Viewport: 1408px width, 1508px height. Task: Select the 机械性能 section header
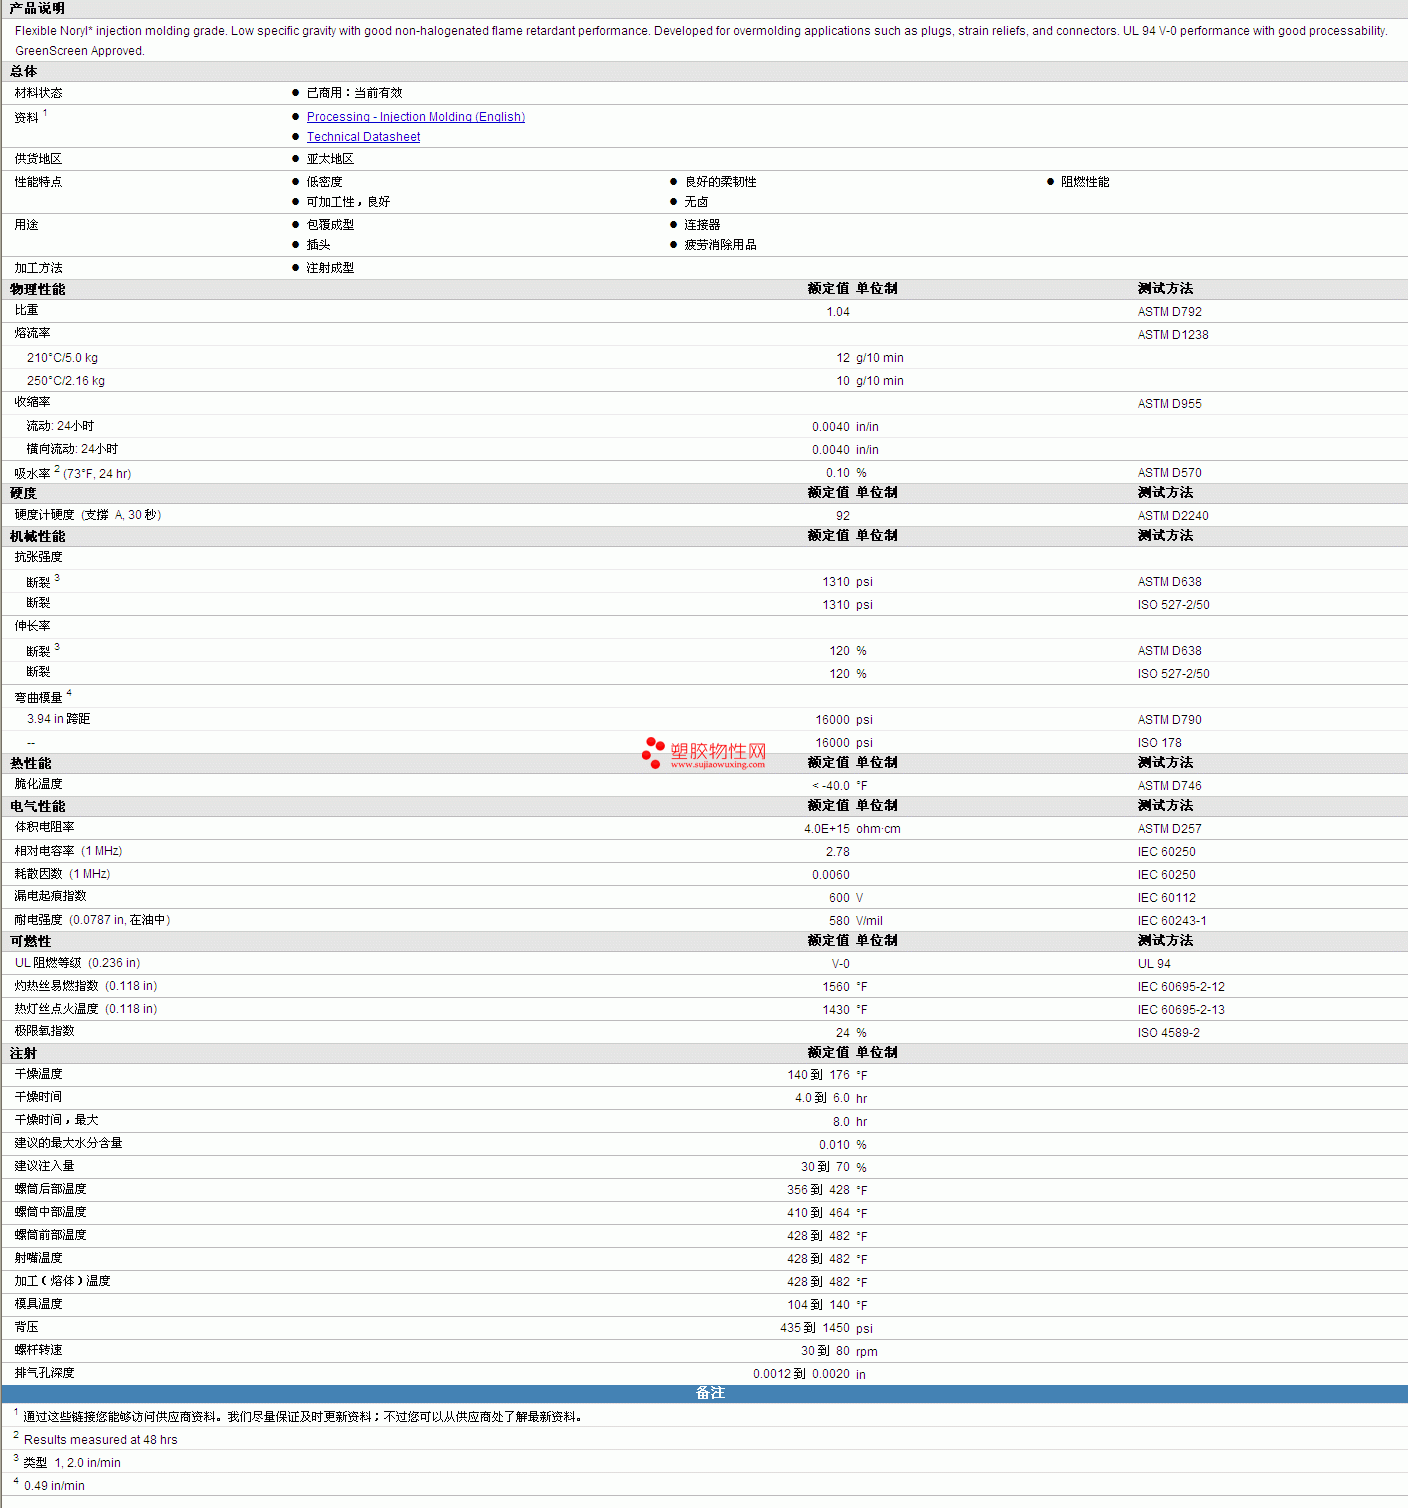[x=37, y=536]
